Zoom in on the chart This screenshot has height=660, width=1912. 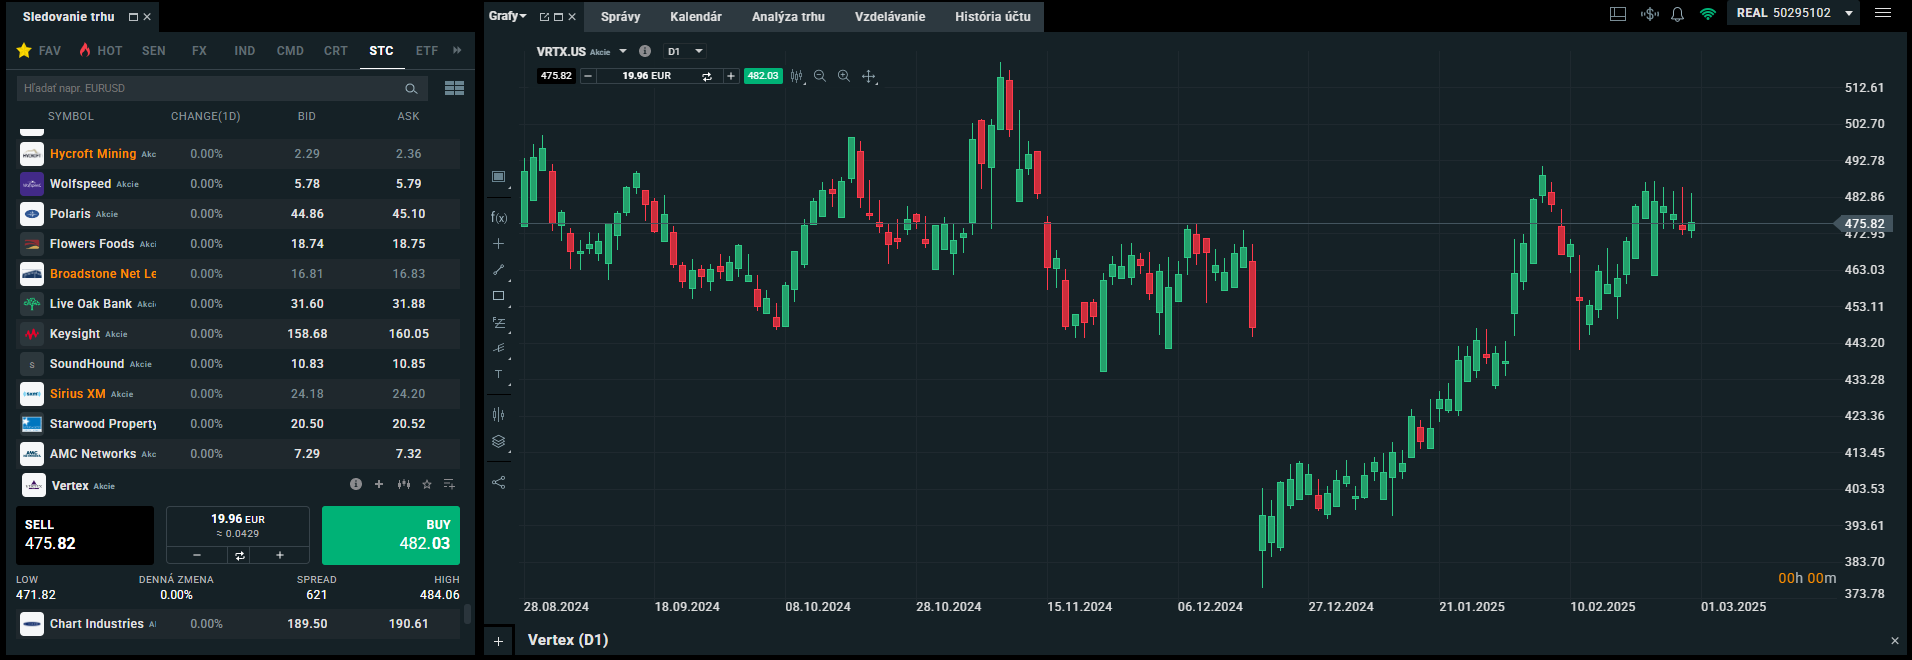point(843,76)
